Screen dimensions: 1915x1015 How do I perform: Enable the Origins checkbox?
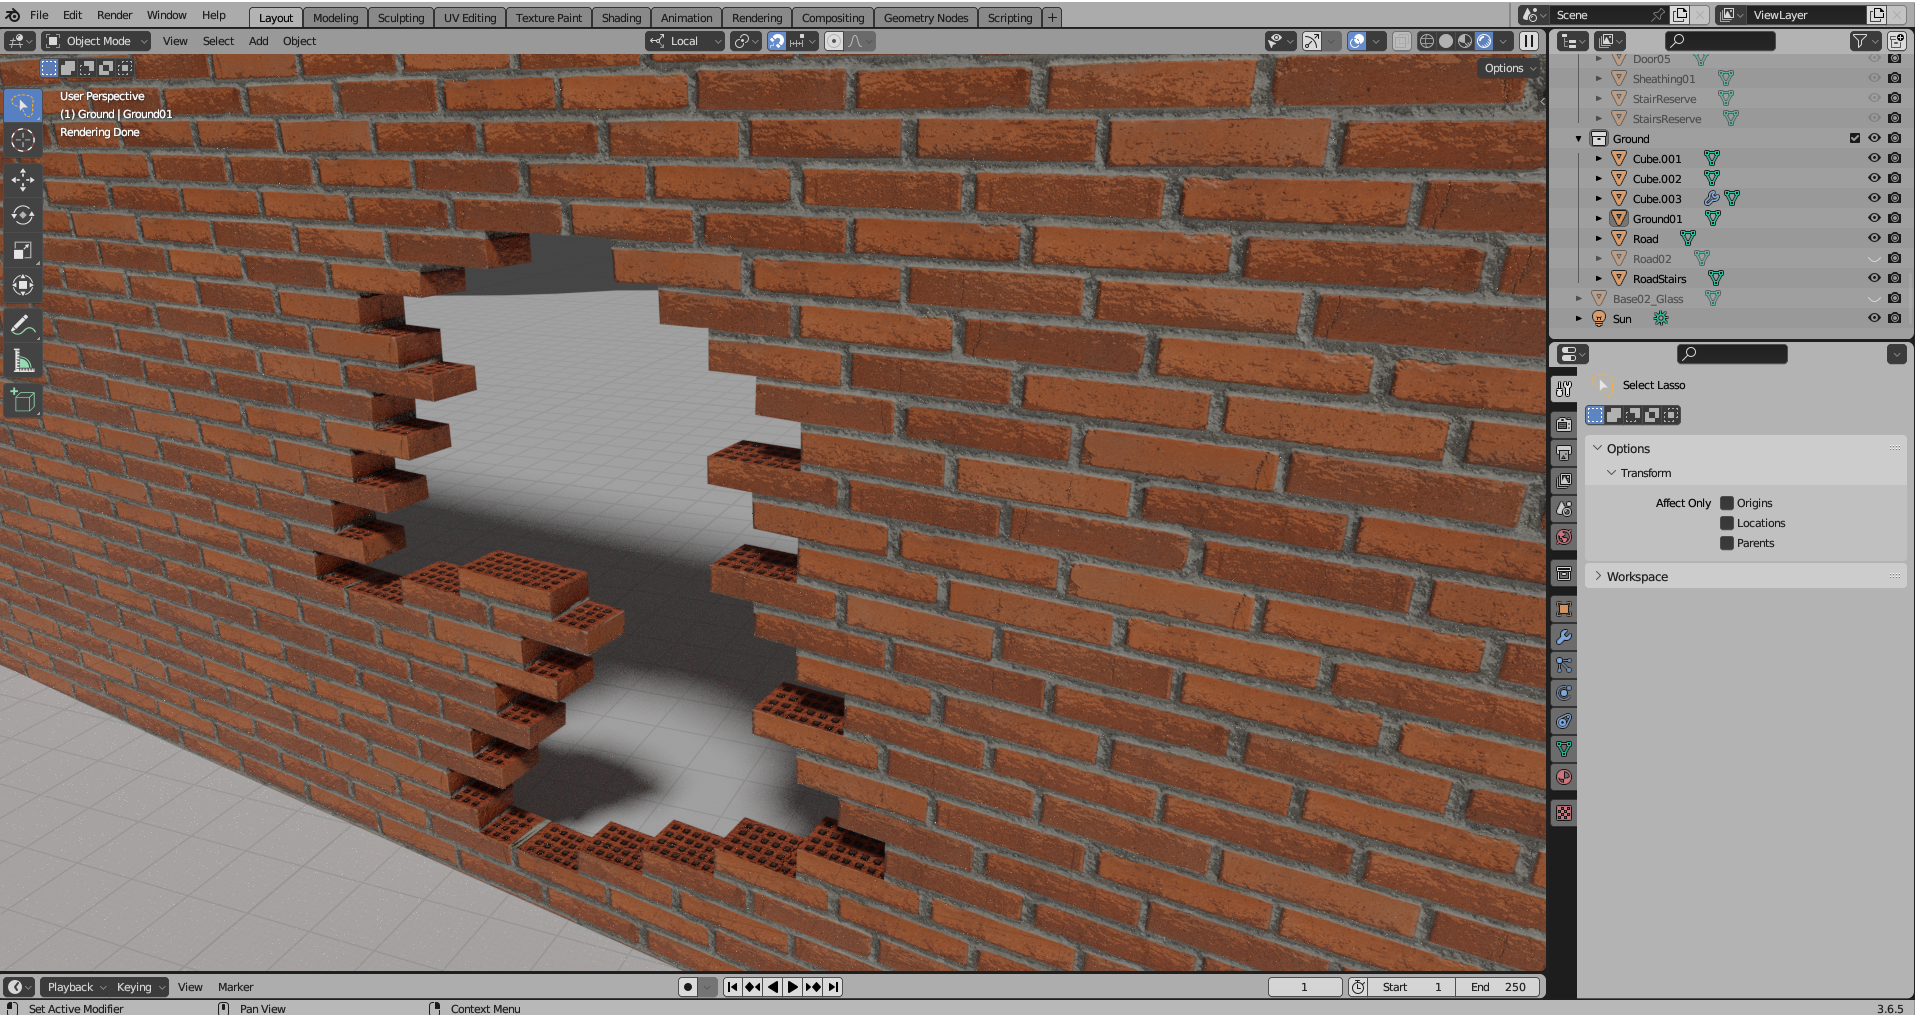point(1726,503)
